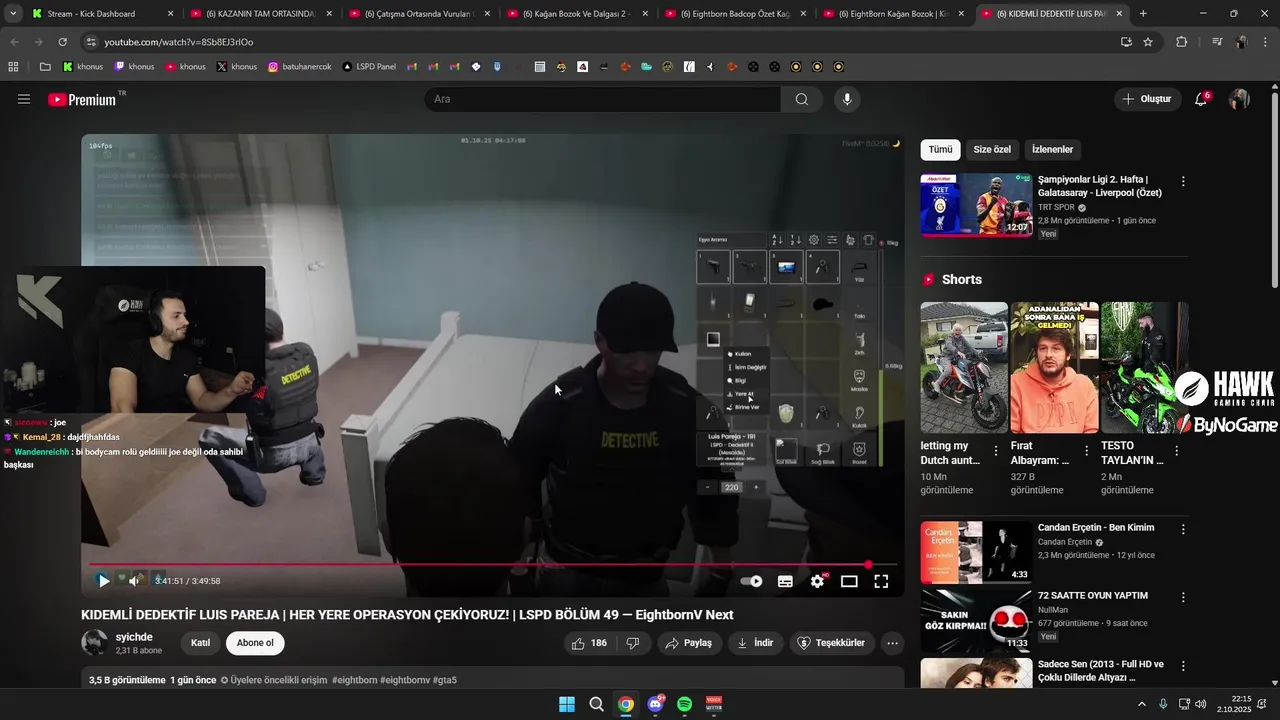The width and height of the screenshot is (1280, 720).
Task: Start voice search with the microphone
Action: tap(847, 99)
